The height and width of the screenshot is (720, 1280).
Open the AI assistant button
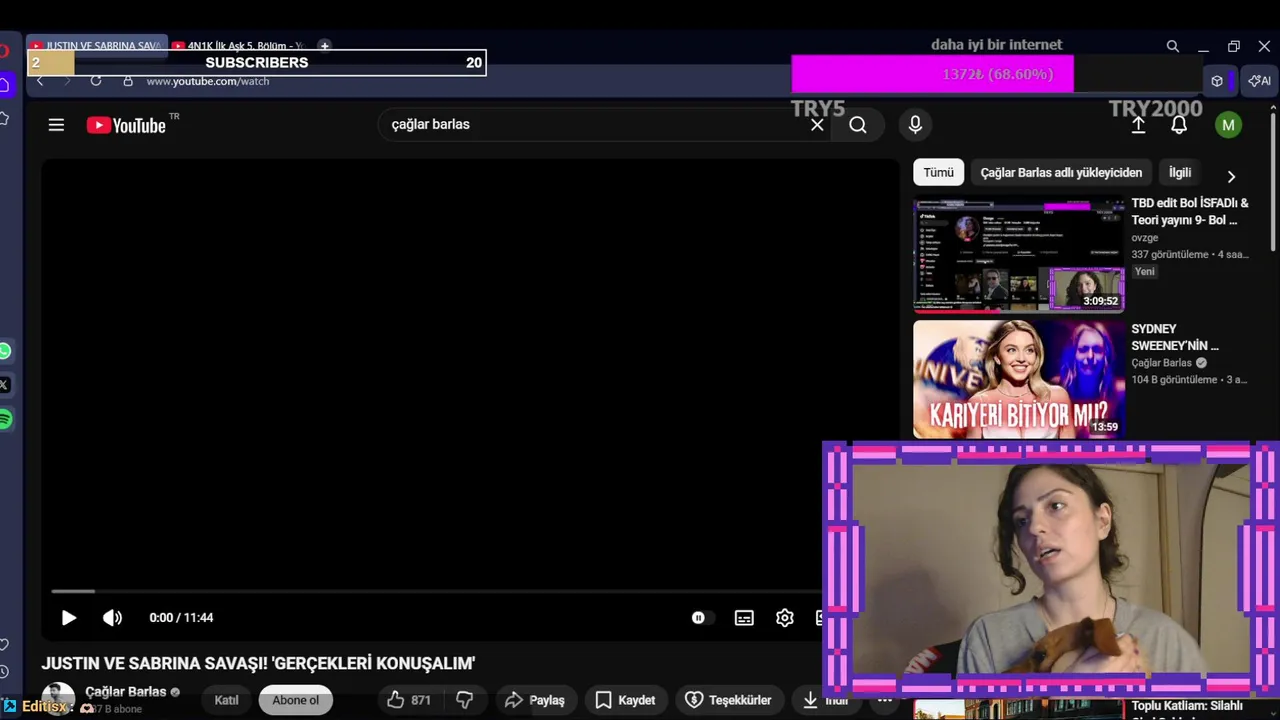pos(1260,81)
